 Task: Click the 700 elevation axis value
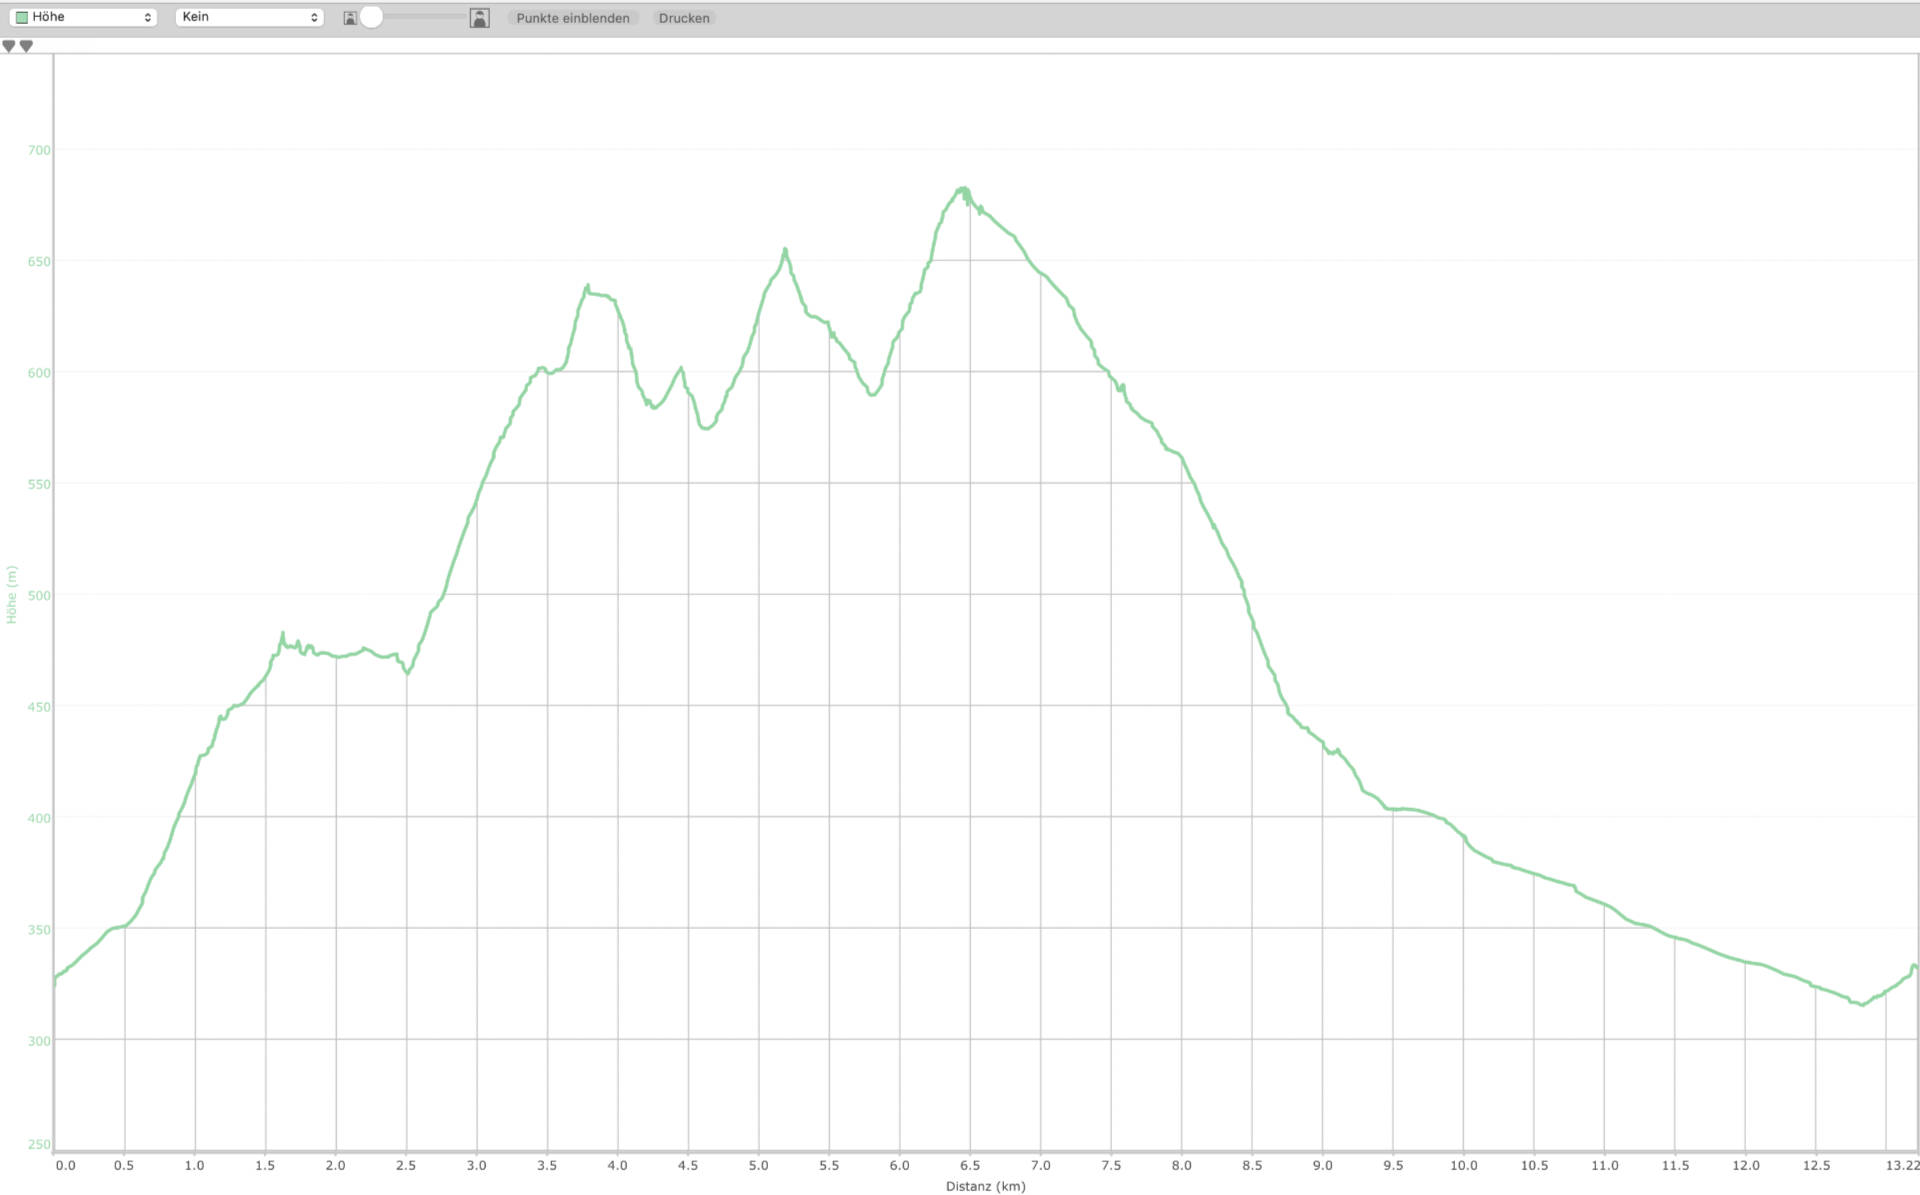pyautogui.click(x=39, y=150)
